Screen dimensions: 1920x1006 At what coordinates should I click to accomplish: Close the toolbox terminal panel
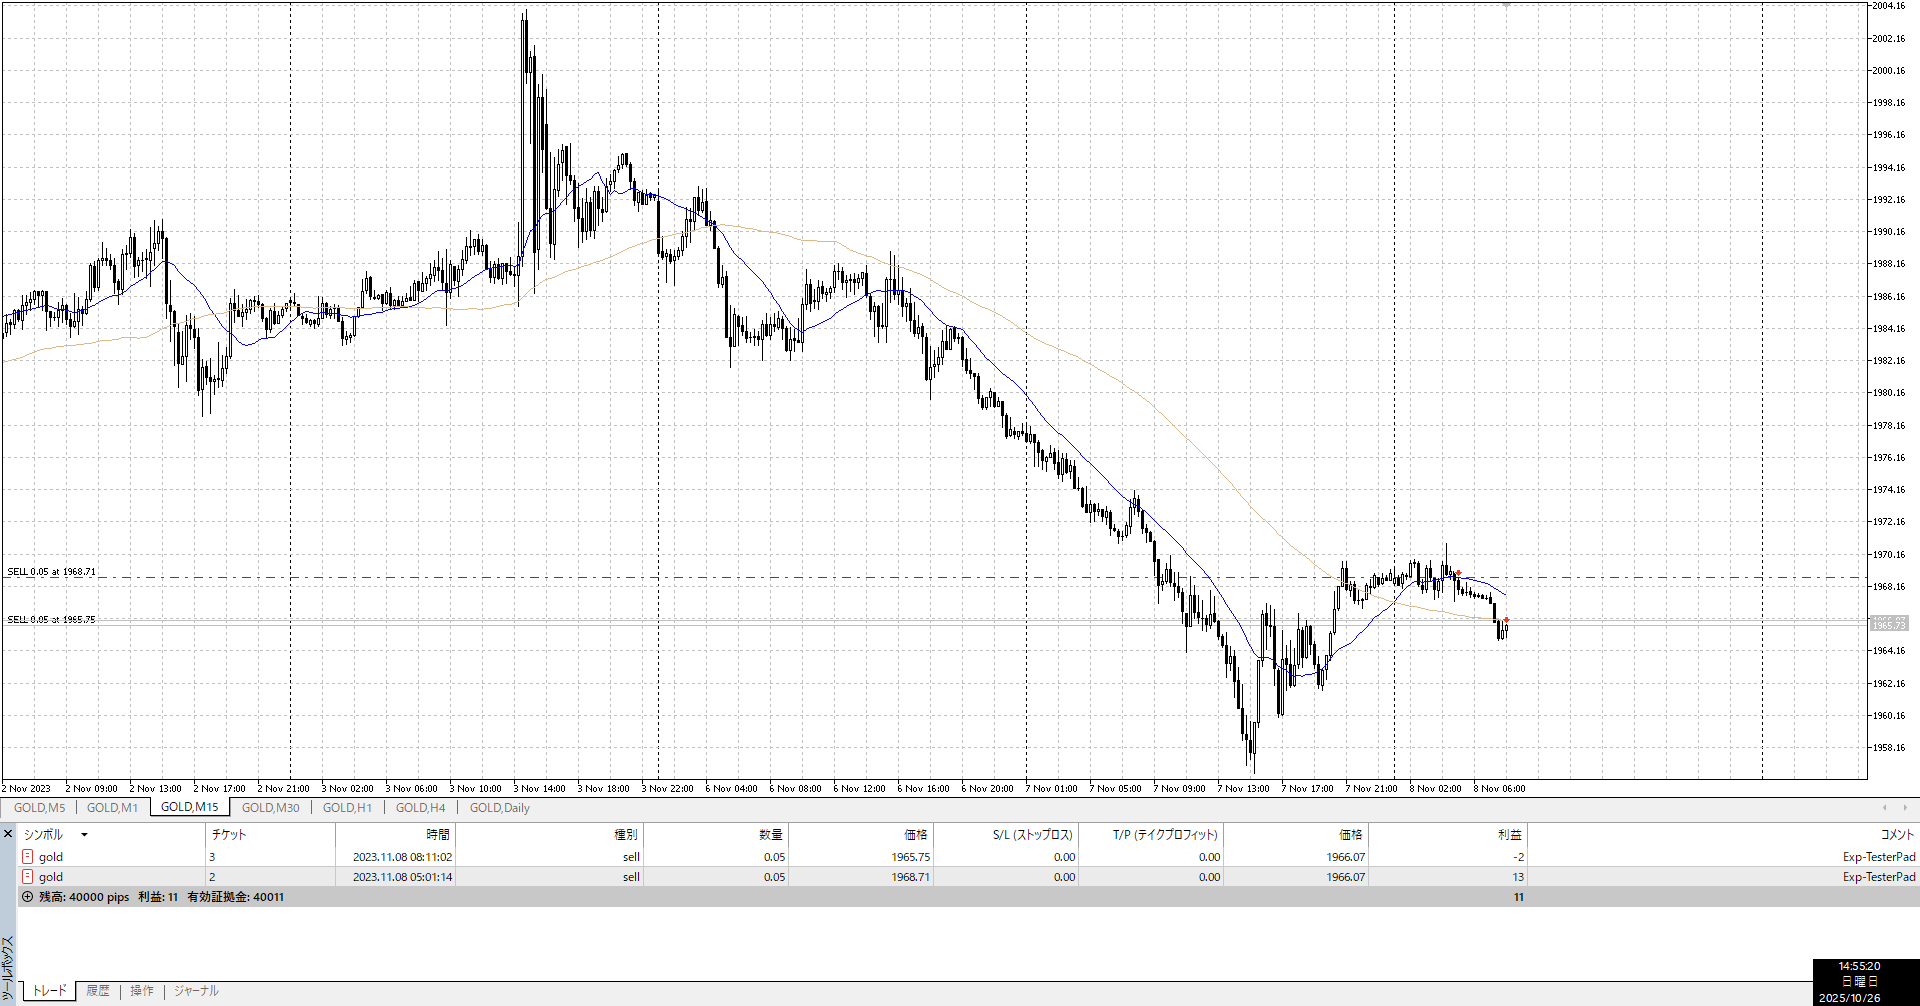(x=8, y=834)
